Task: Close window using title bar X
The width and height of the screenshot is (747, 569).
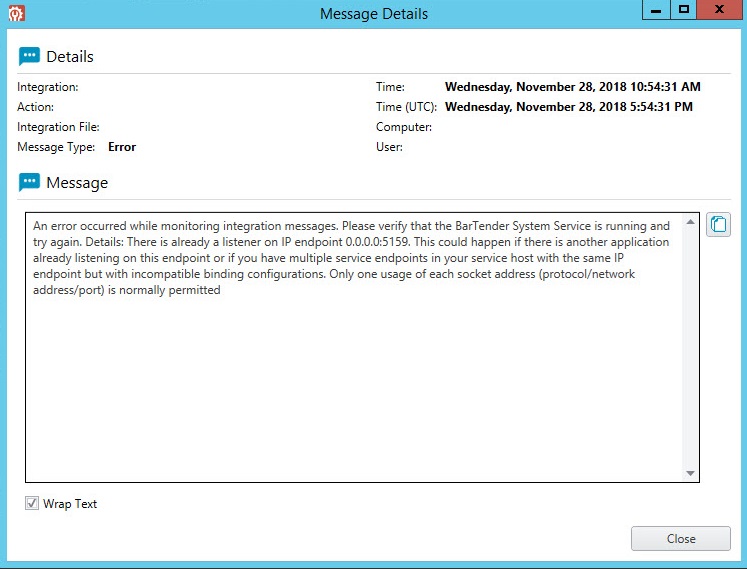Action: (x=719, y=10)
